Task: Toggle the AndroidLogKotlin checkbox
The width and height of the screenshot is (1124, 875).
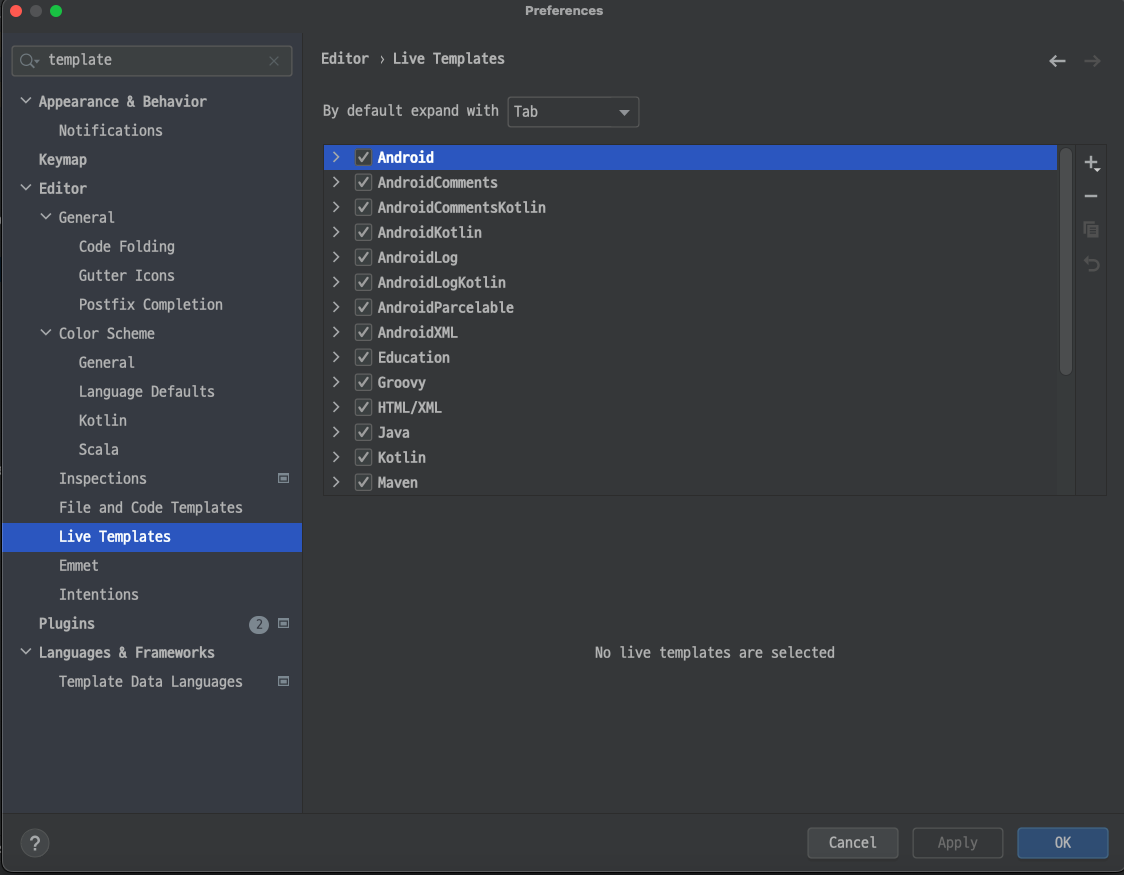Action: pos(363,282)
